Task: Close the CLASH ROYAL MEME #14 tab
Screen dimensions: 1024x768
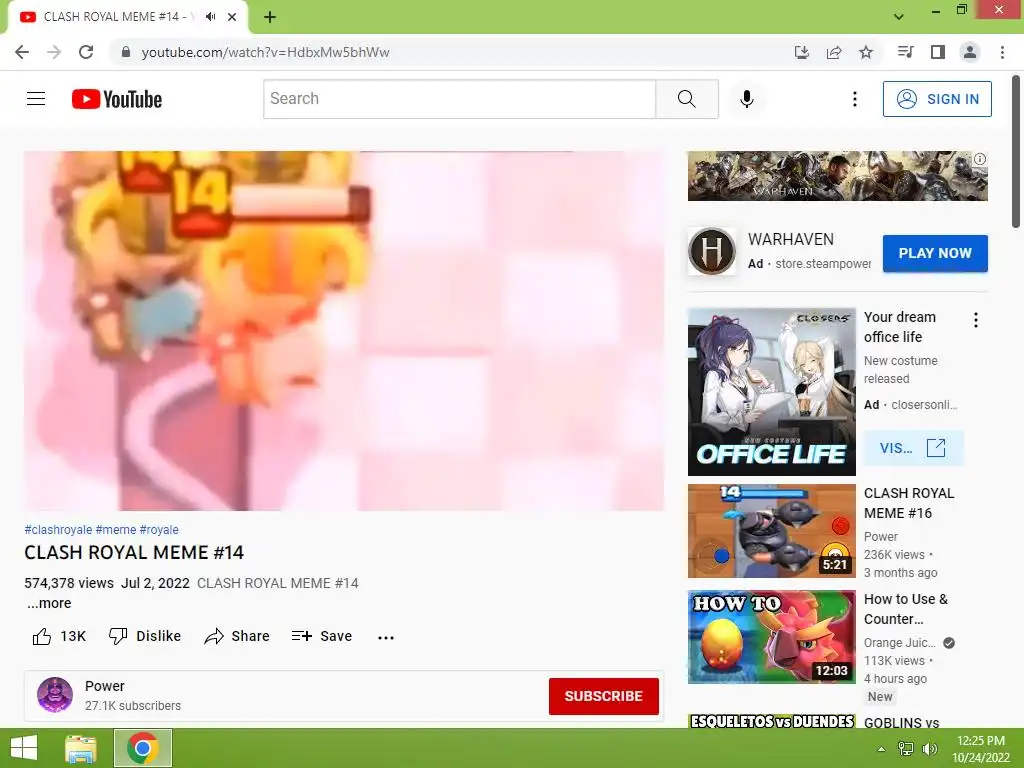Action: [232, 17]
